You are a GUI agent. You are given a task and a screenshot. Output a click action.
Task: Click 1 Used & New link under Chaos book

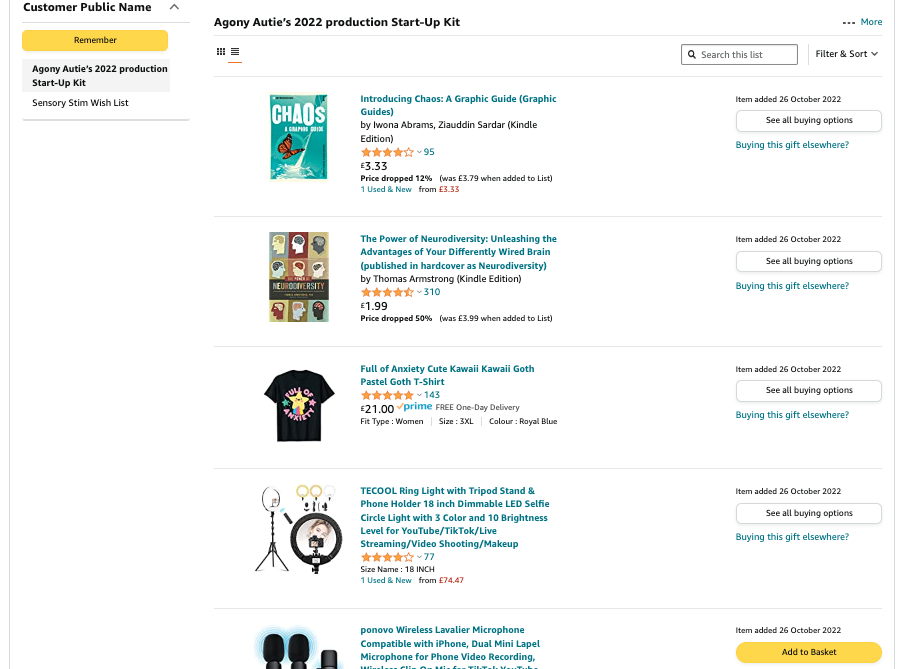pyautogui.click(x=386, y=189)
